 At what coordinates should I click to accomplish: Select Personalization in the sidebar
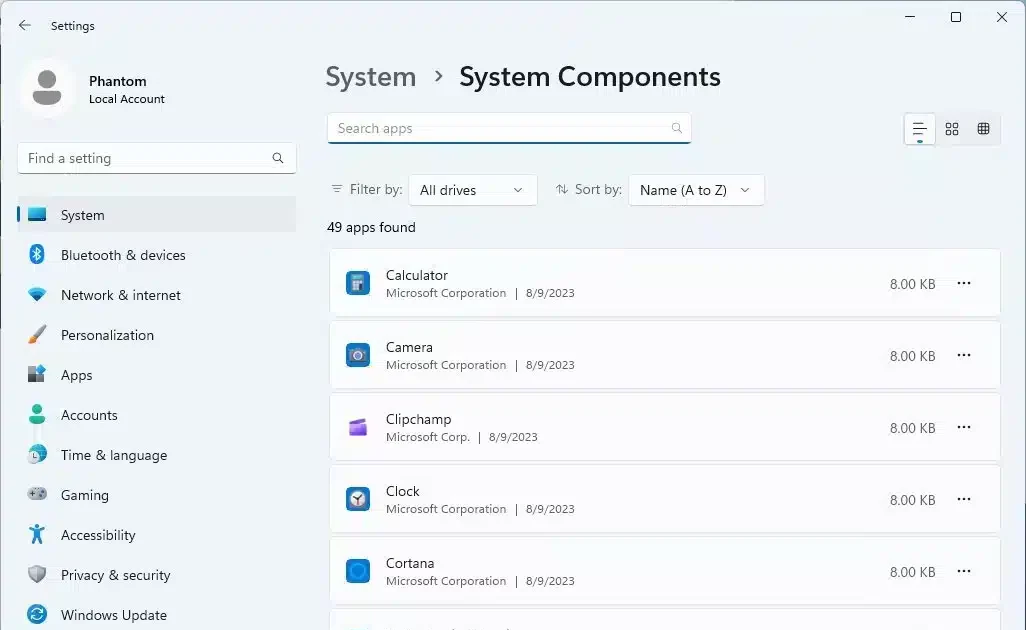pyautogui.click(x=107, y=335)
